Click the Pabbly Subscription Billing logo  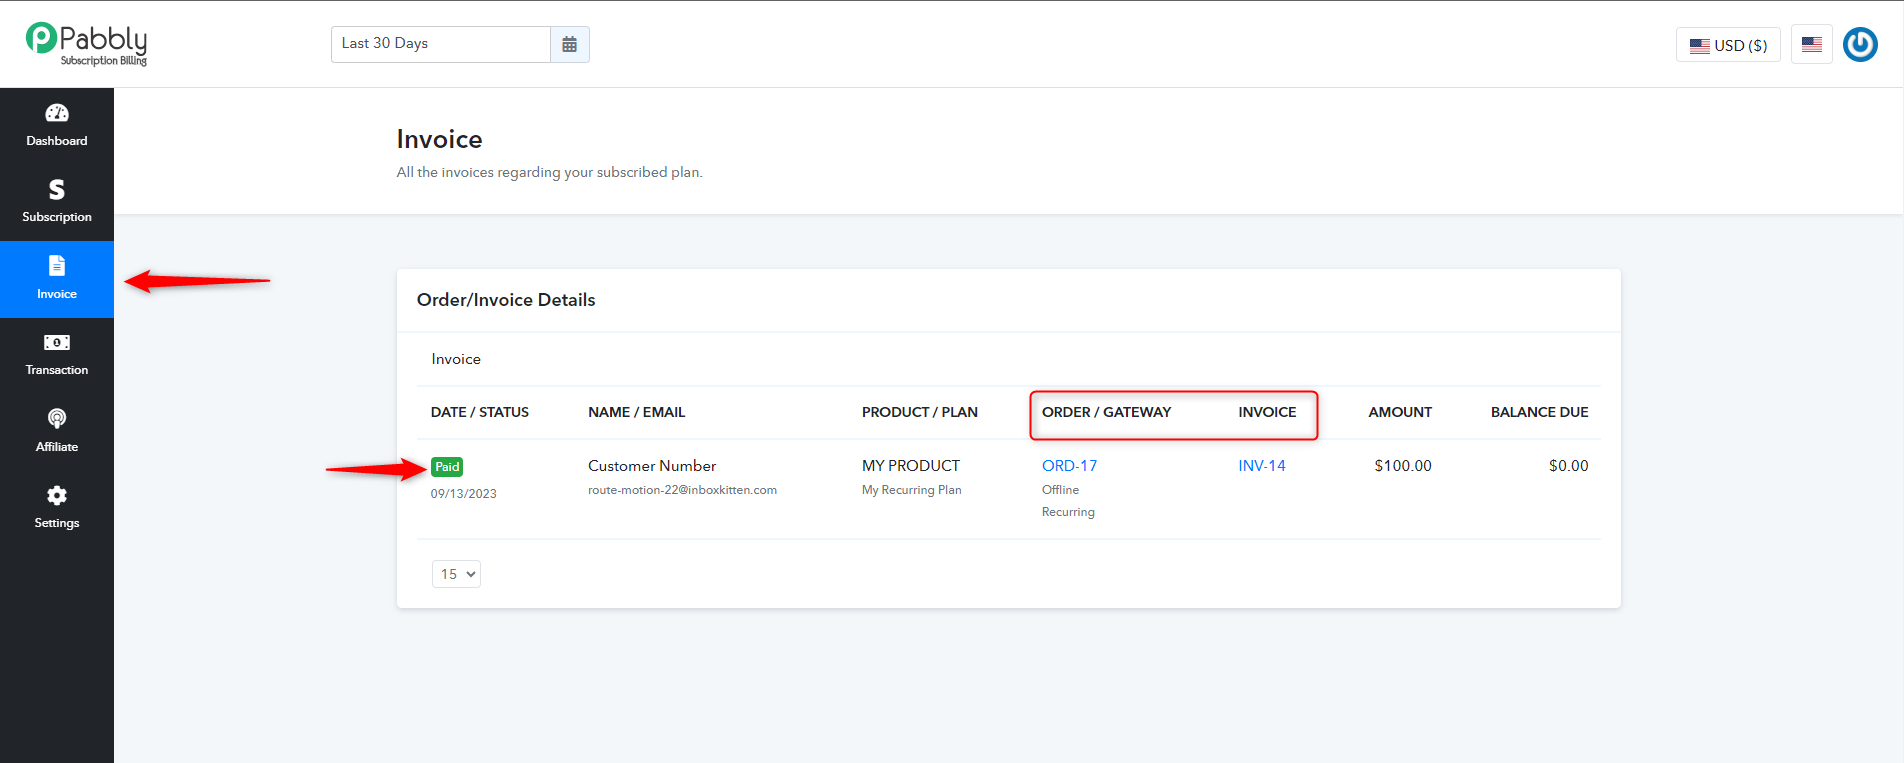click(87, 44)
